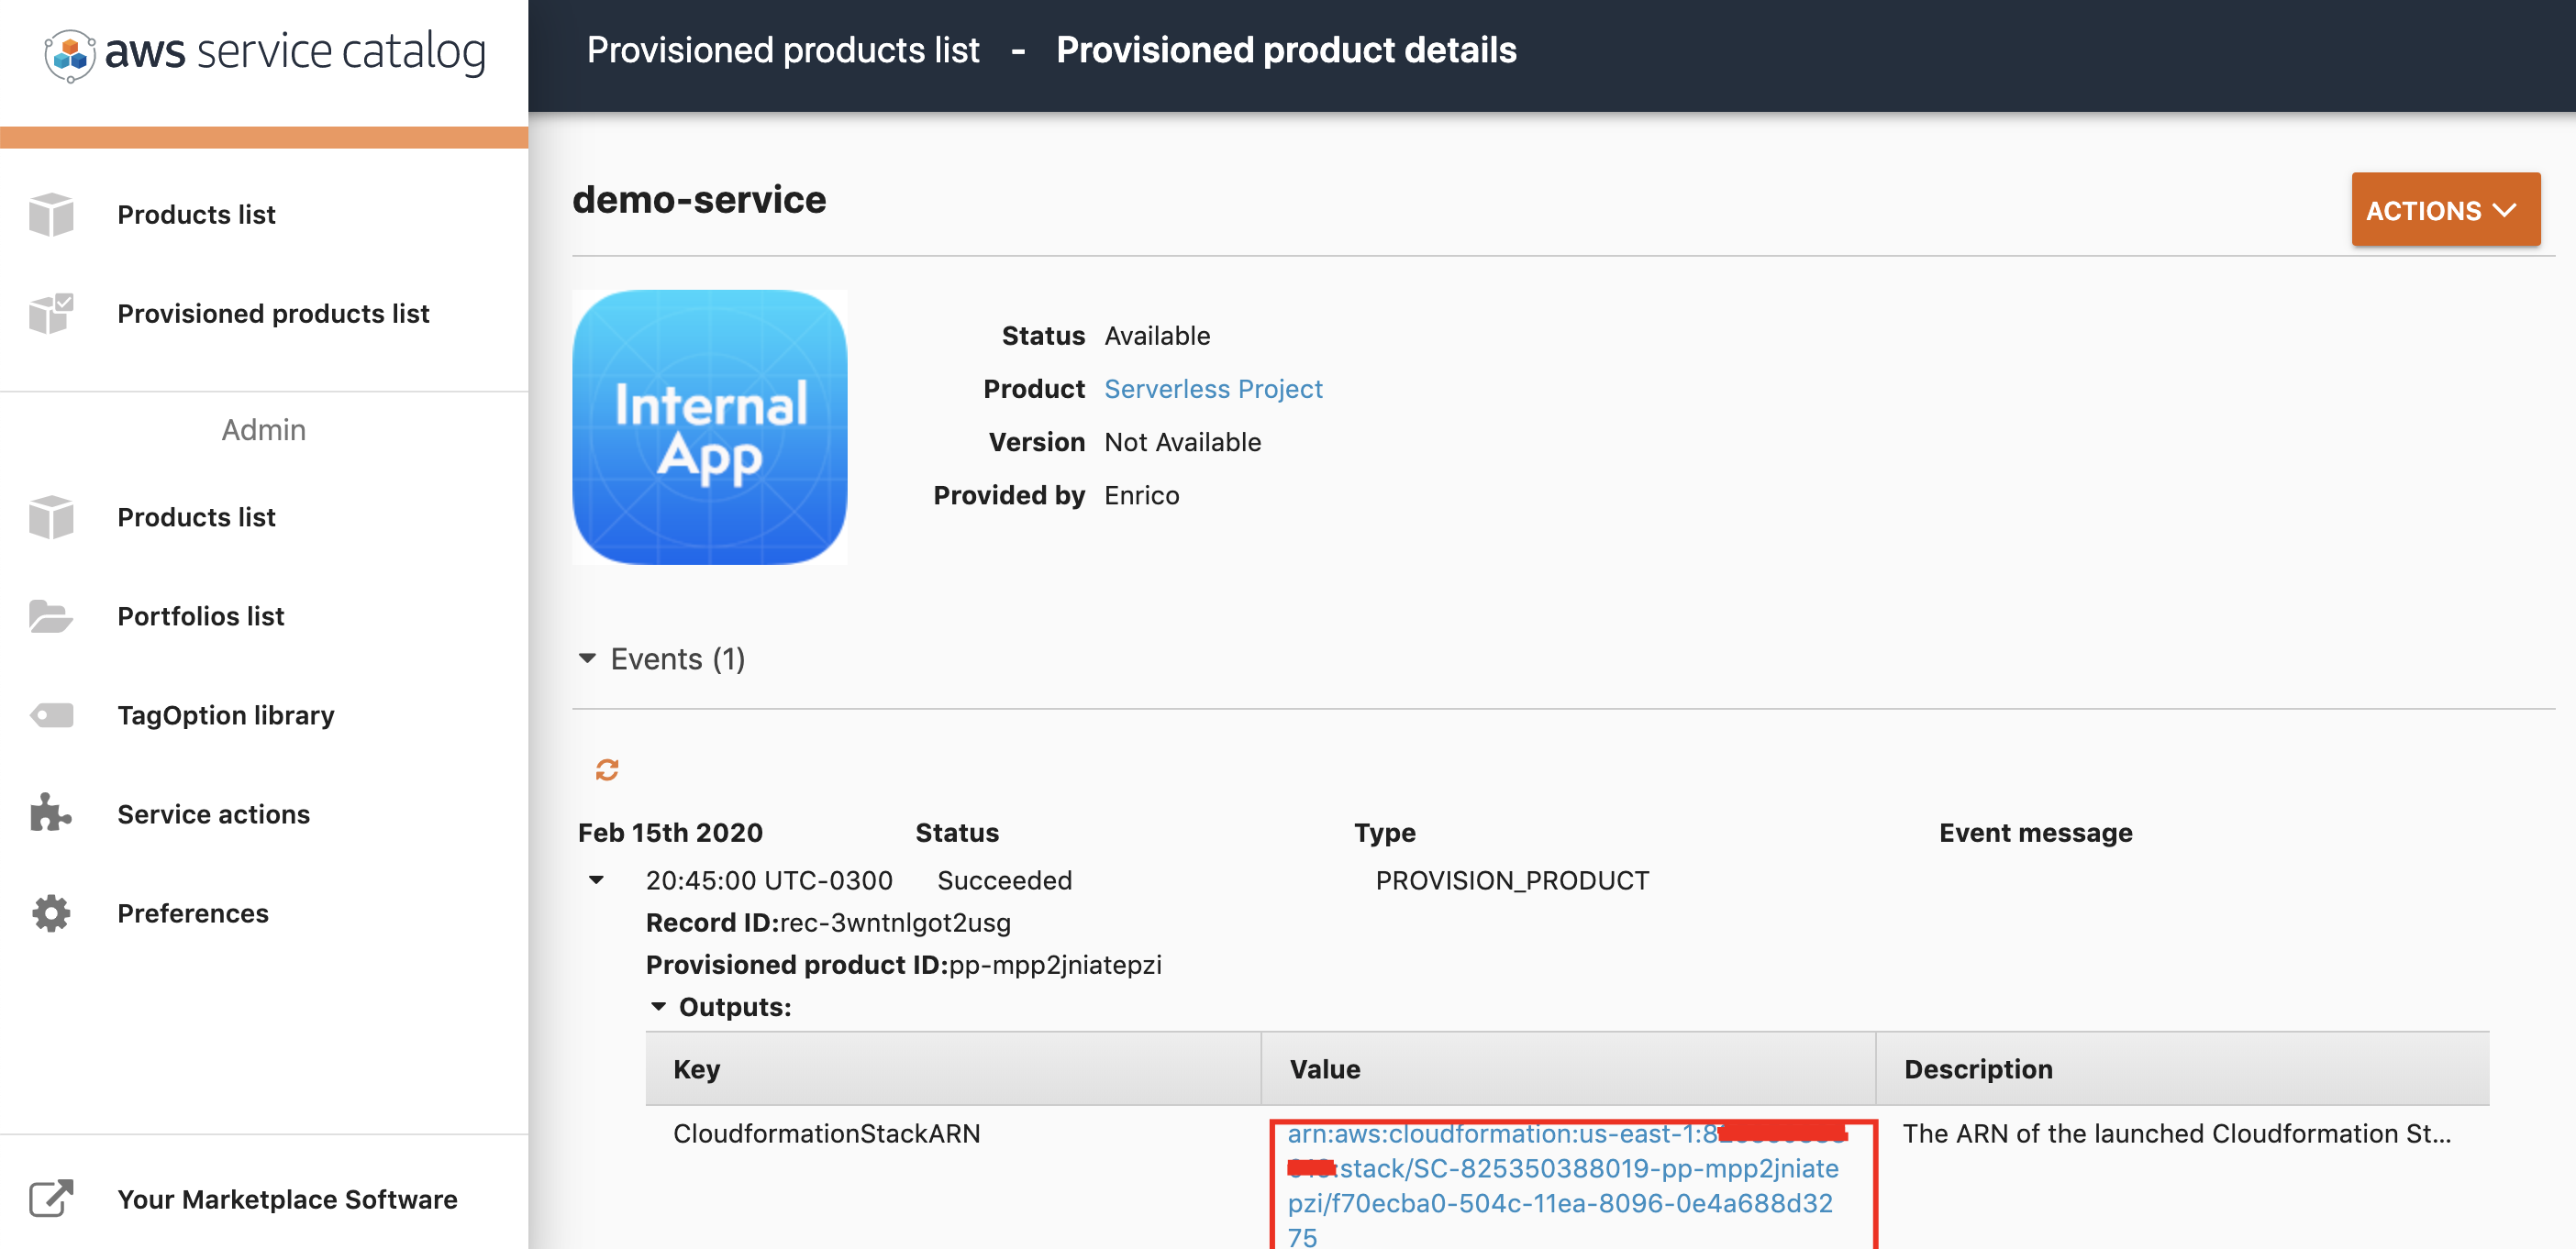Click the Marketplace Software external link icon
The width and height of the screenshot is (2576, 1249).
pos(51,1198)
